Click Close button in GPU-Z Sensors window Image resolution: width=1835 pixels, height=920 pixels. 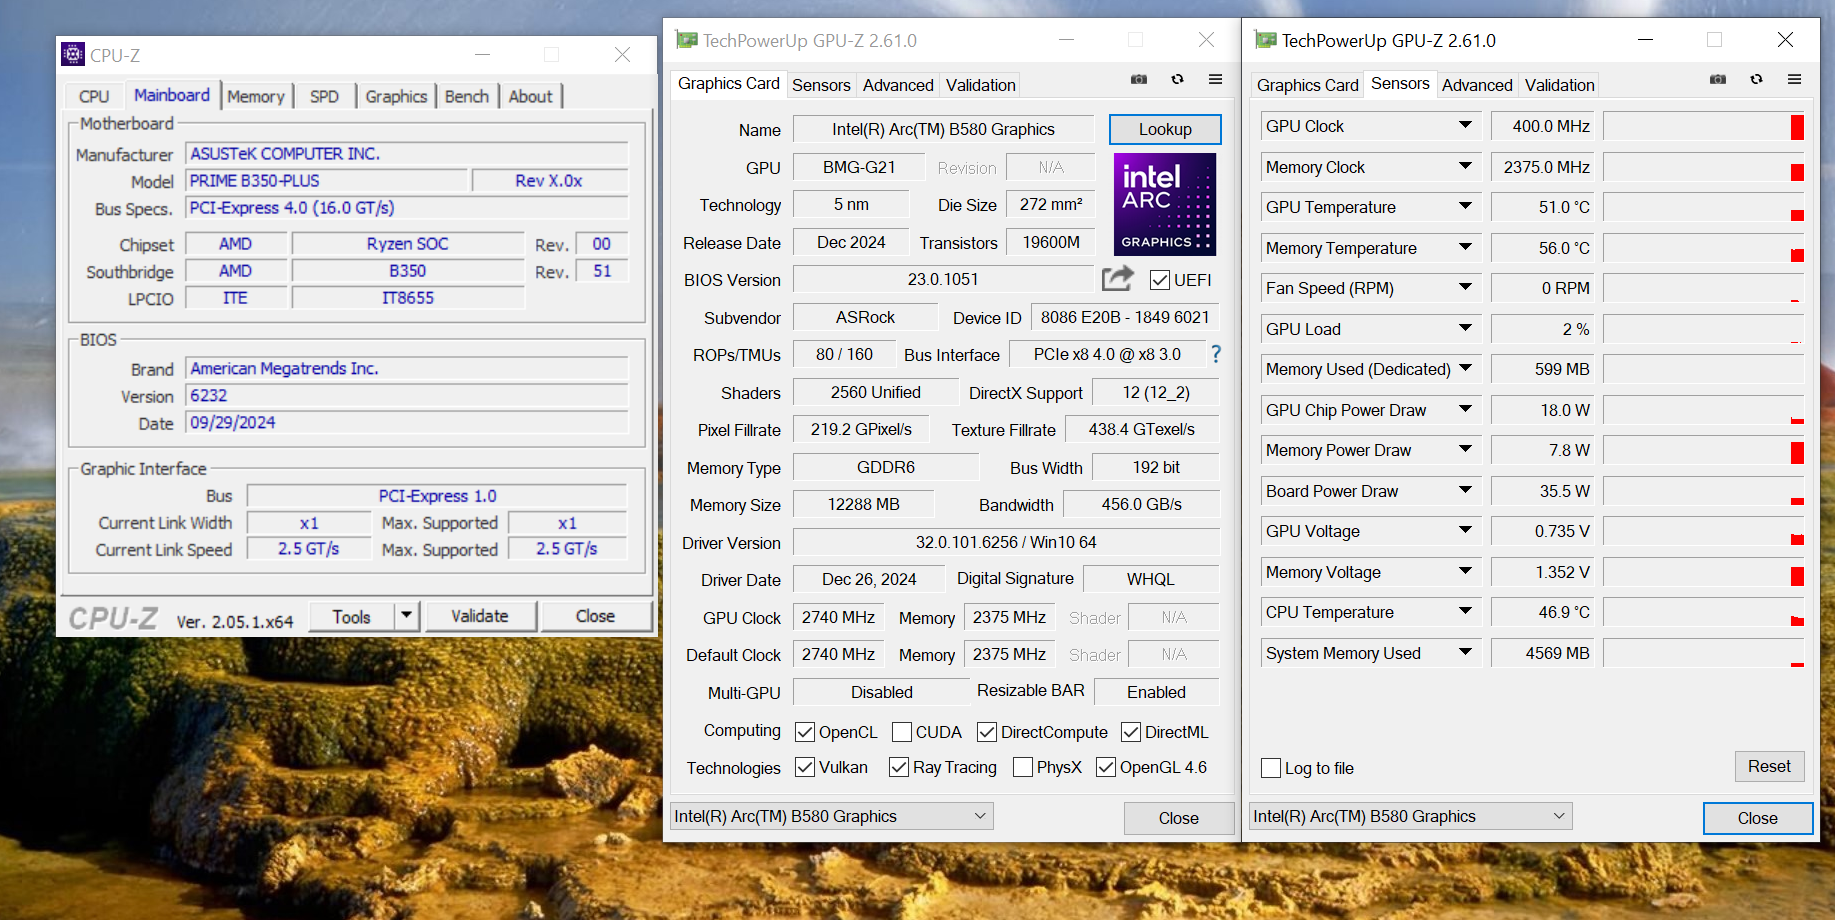[x=1757, y=818]
